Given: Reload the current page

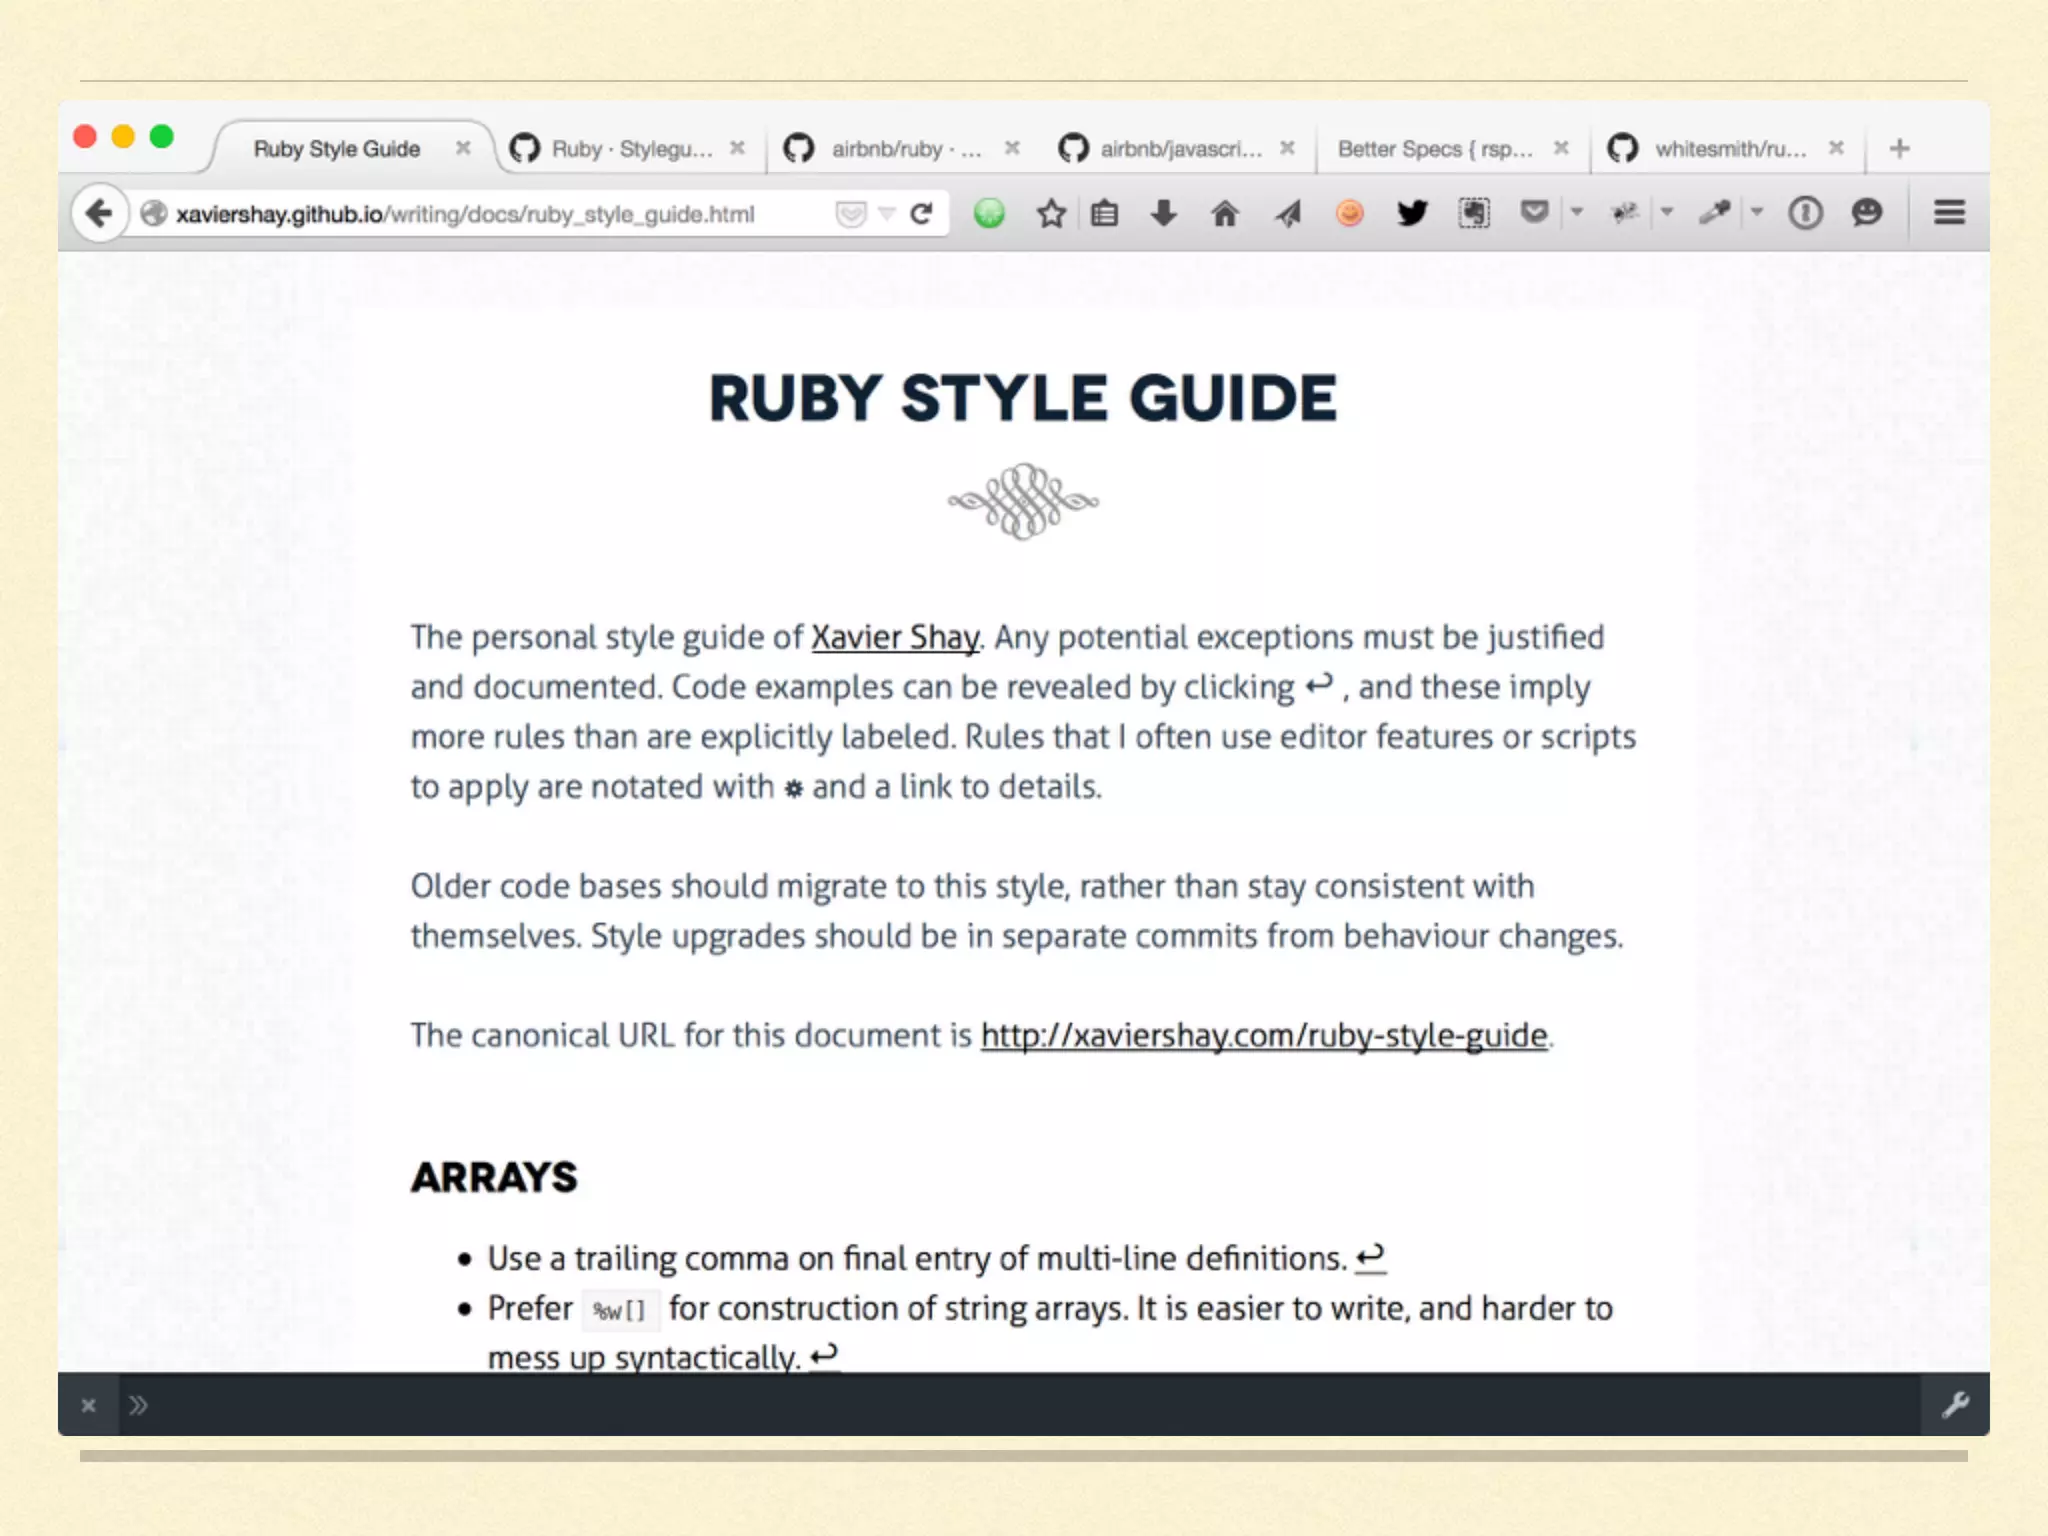Looking at the screenshot, I should (921, 213).
